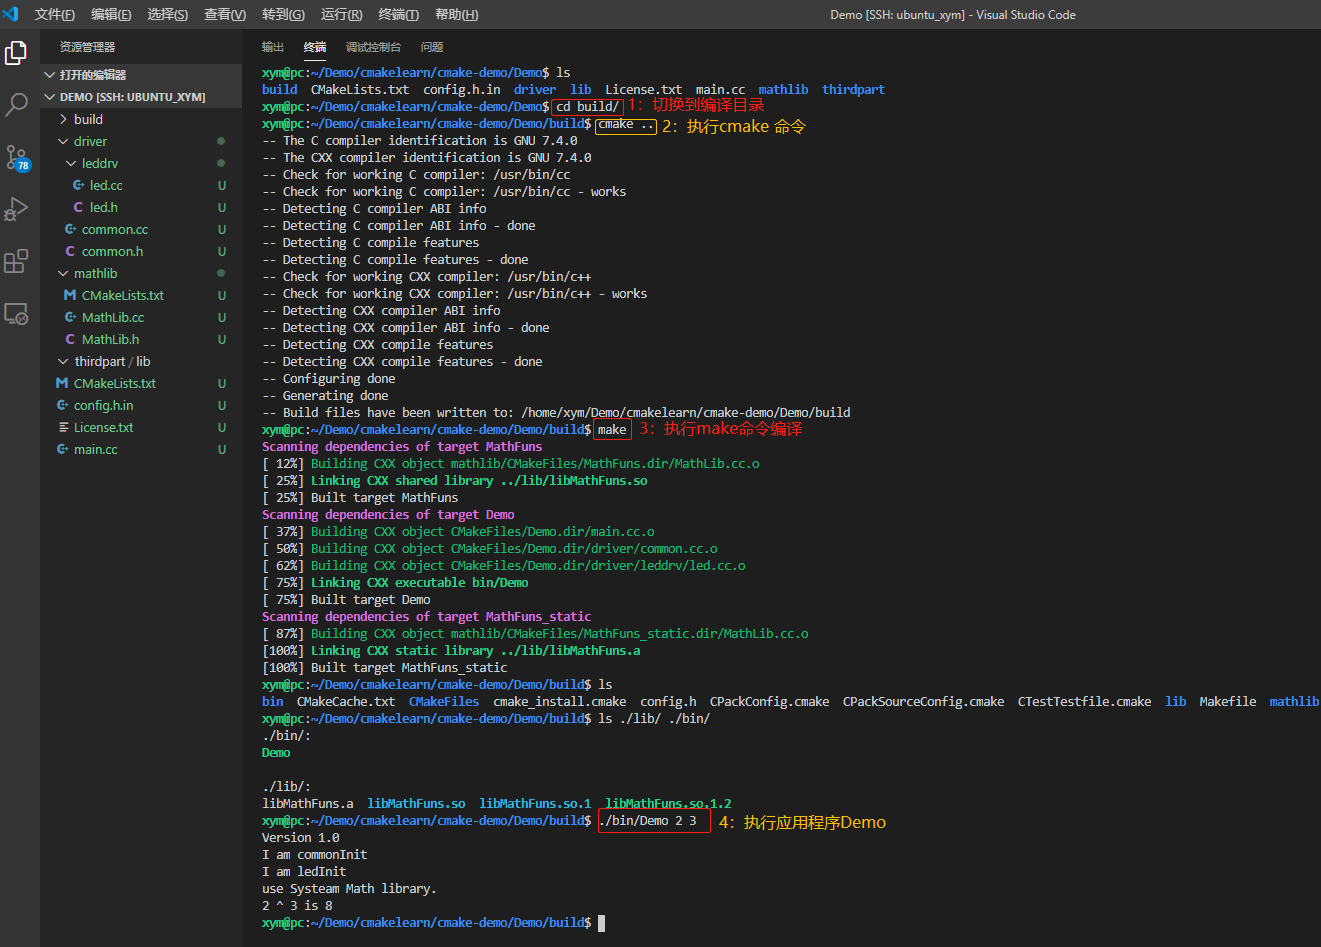Open common.h in the explorer
Viewport: 1321px width, 947px height.
pyautogui.click(x=112, y=251)
